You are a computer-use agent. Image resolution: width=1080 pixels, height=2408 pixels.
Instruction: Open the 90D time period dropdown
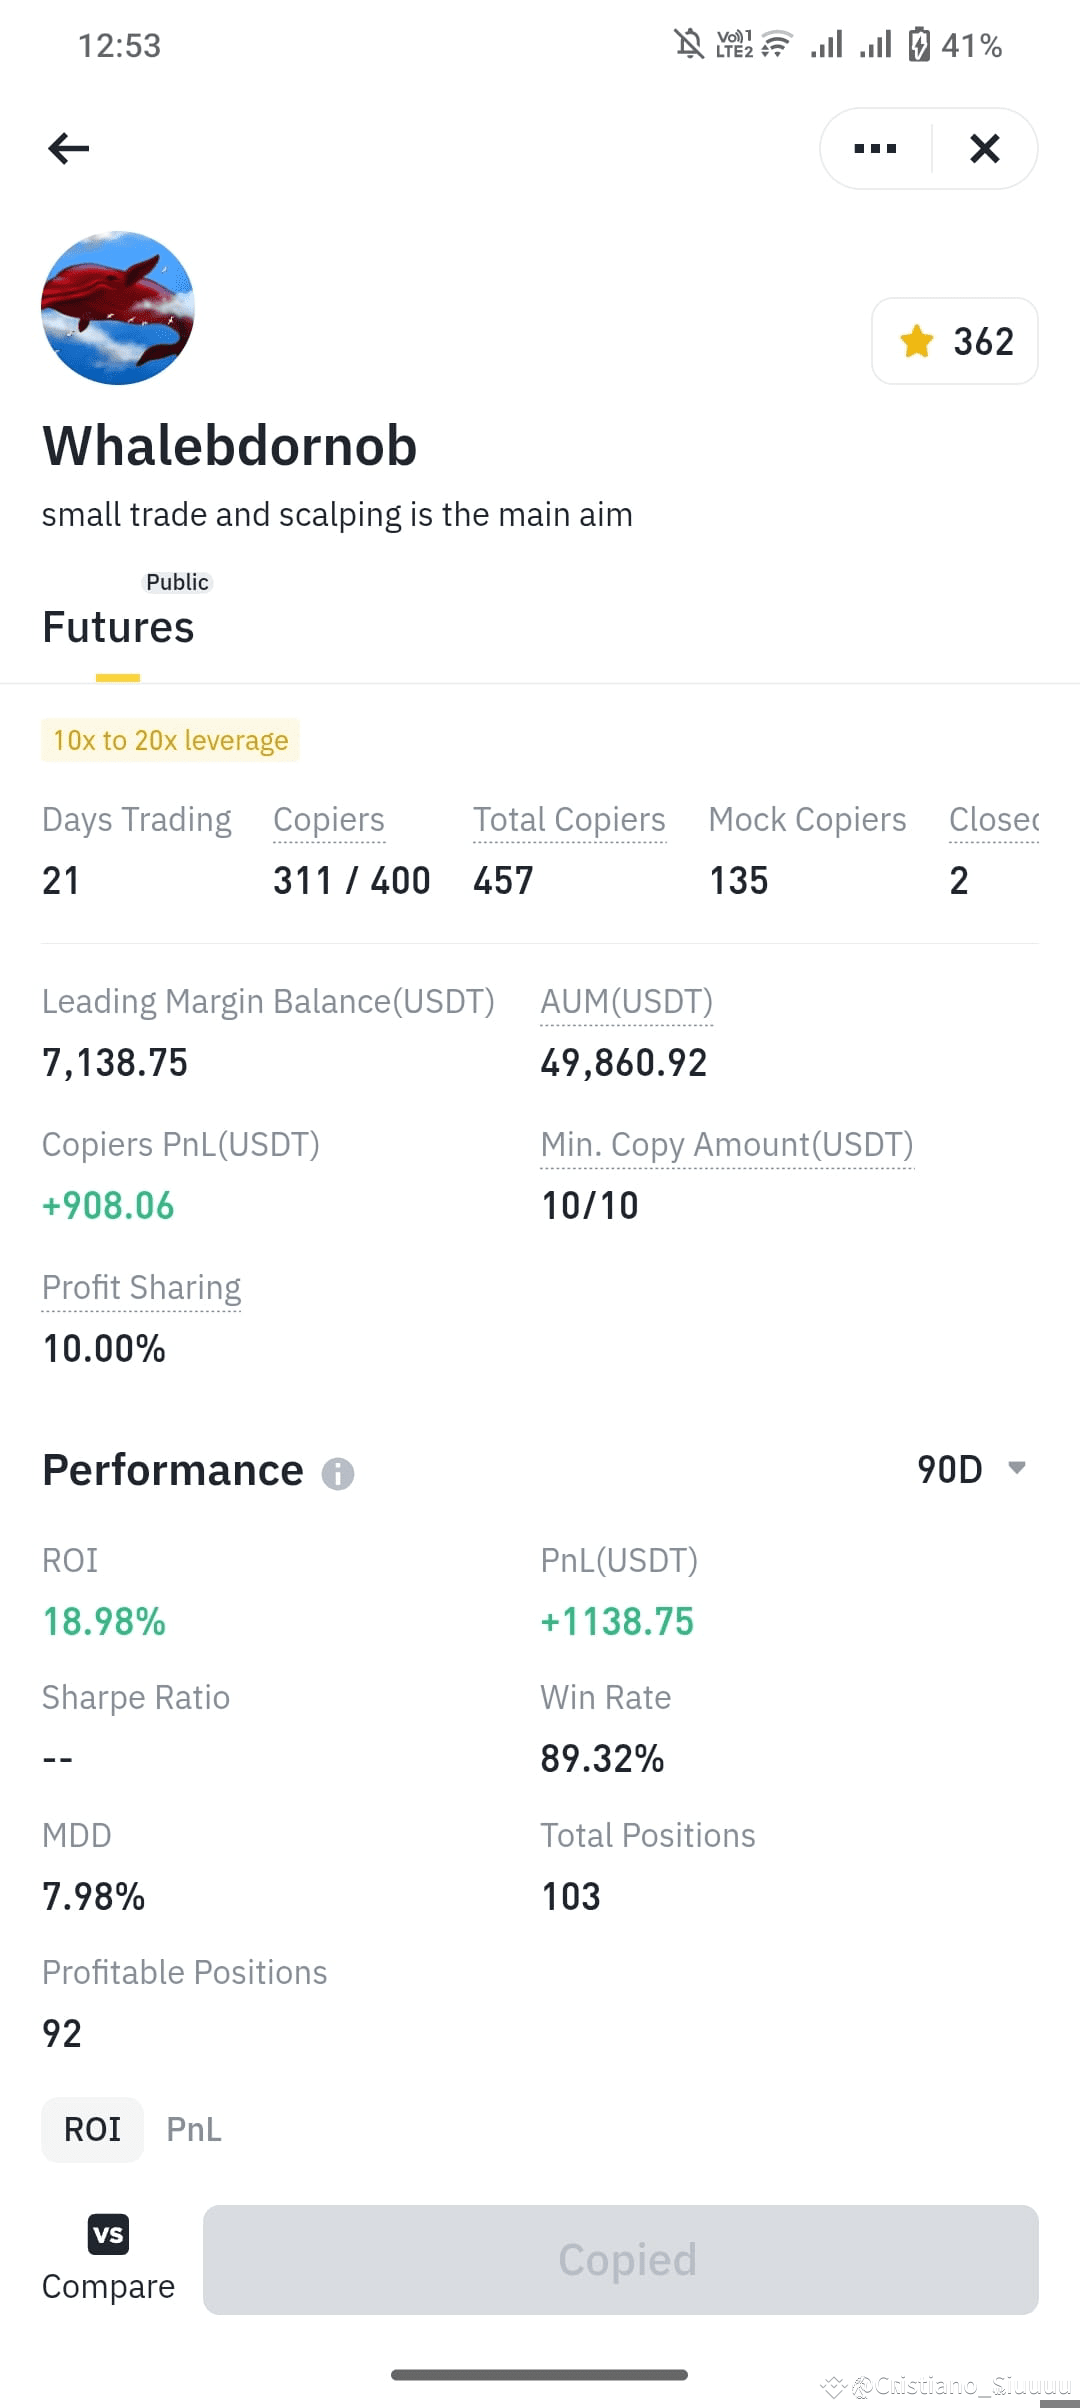point(968,1469)
